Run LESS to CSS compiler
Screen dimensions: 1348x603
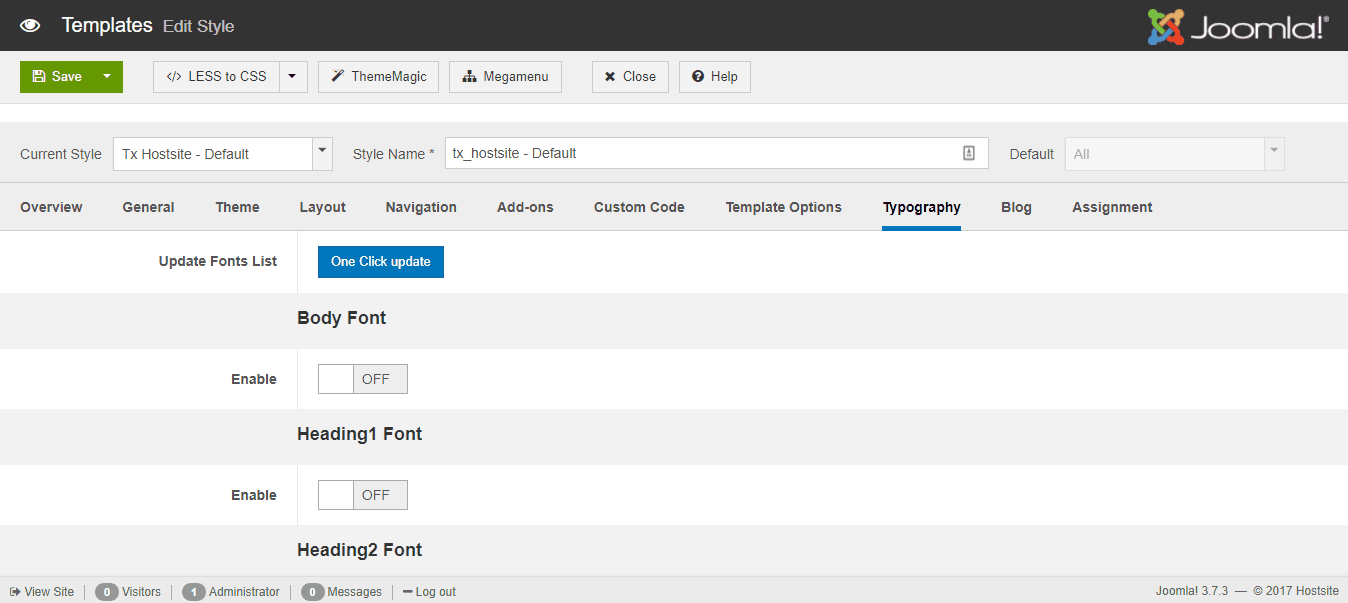pyautogui.click(x=215, y=76)
